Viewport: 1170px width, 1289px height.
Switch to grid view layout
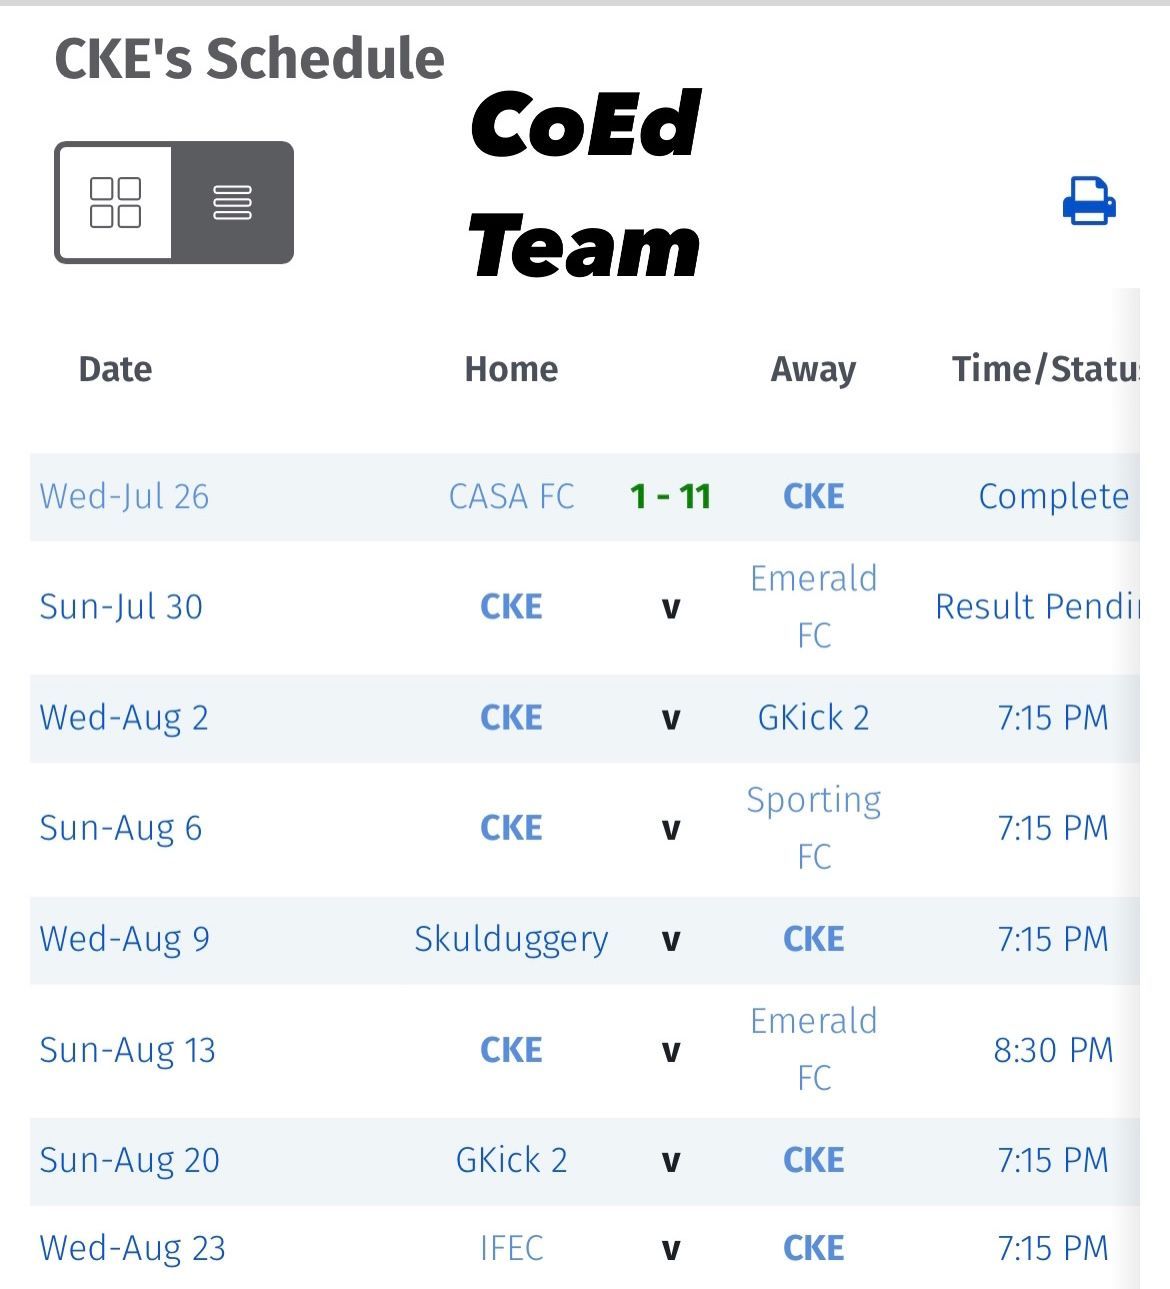(x=115, y=203)
